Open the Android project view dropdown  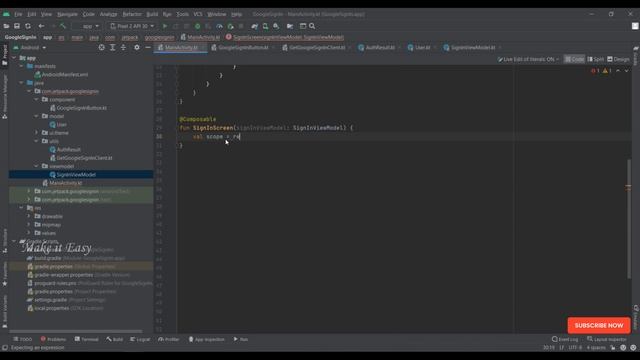[29, 47]
